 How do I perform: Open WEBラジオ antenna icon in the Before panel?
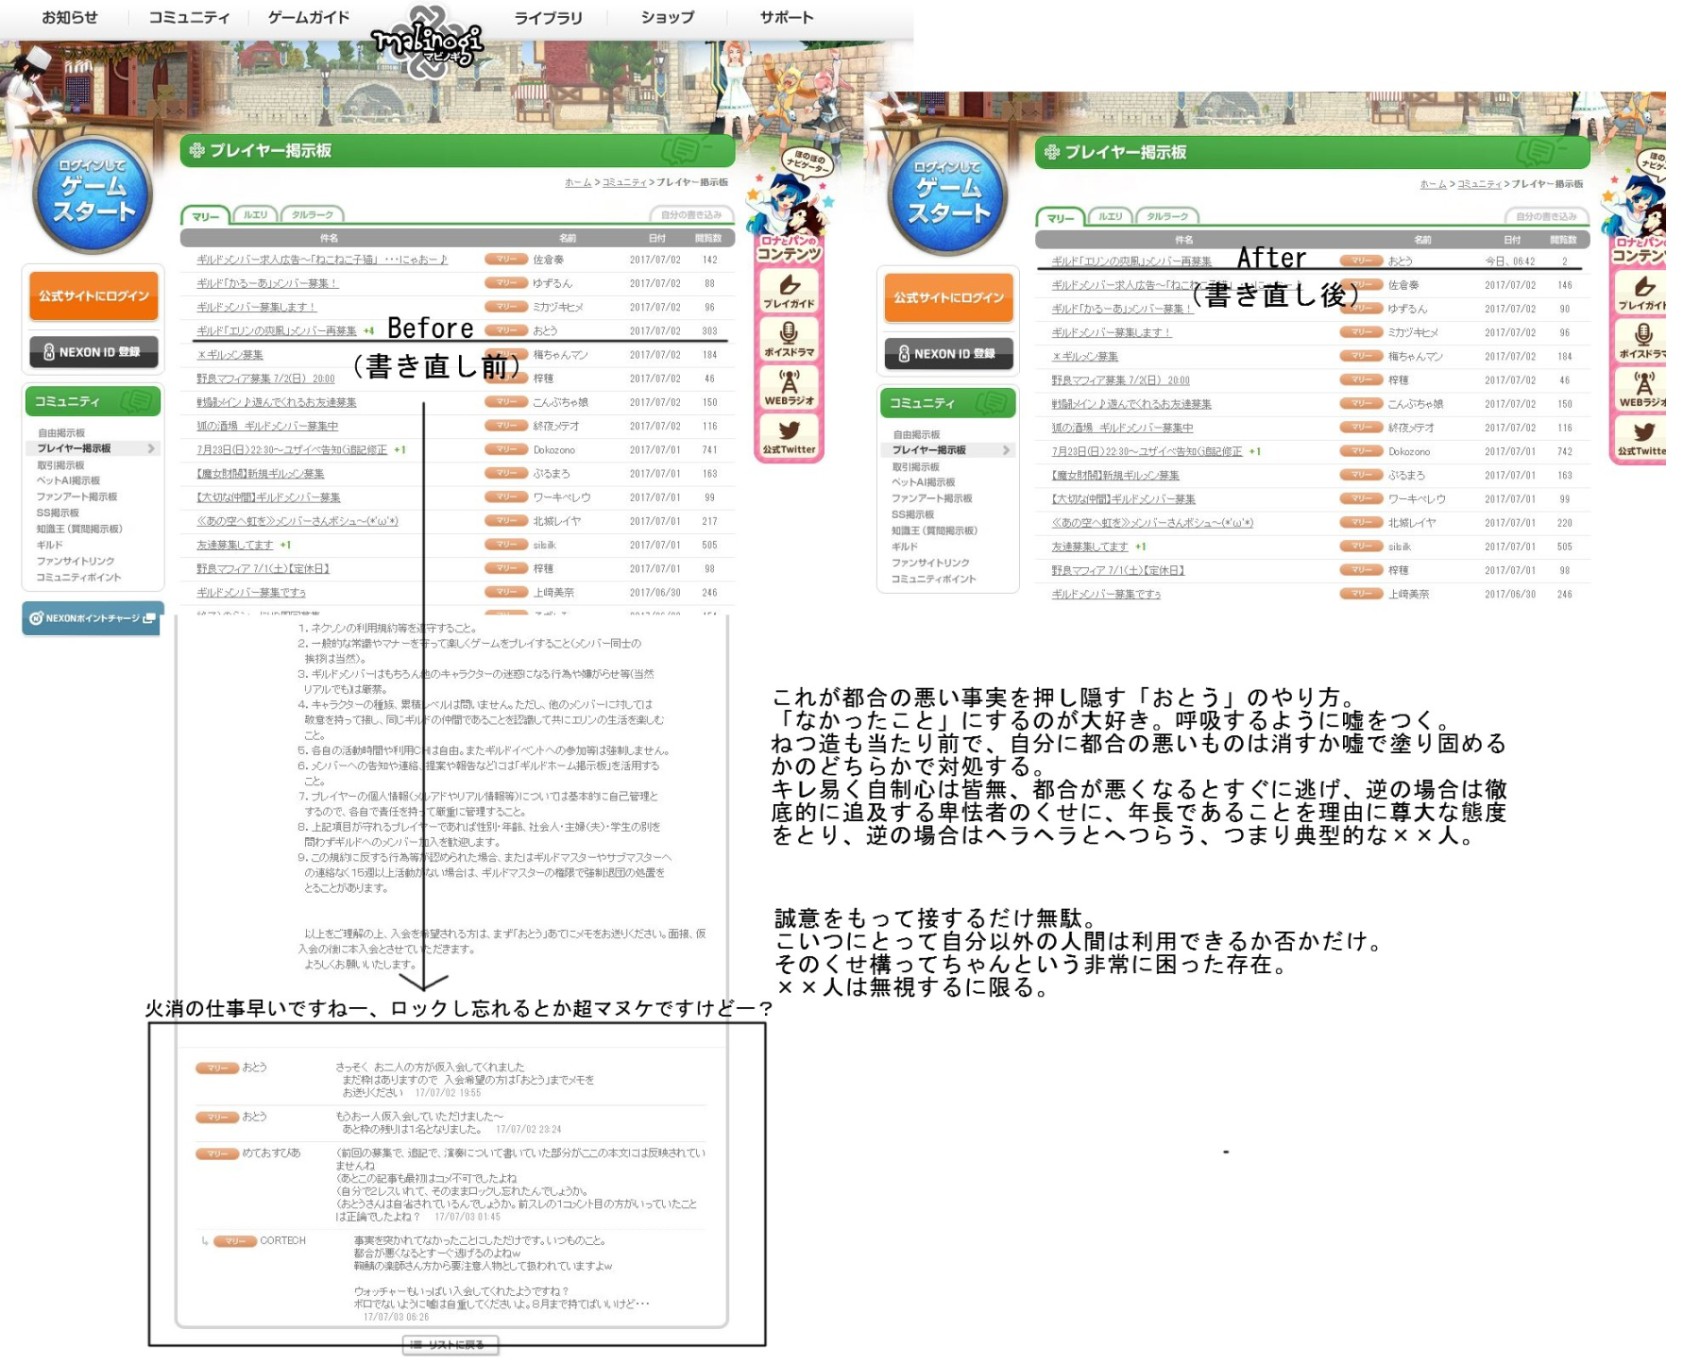coord(789,382)
